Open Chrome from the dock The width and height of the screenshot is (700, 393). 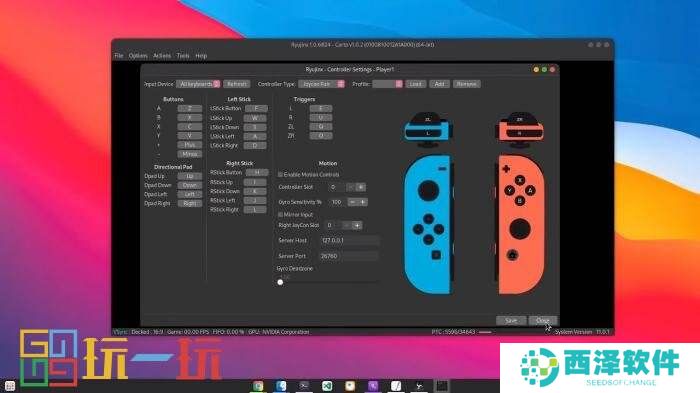click(258, 386)
